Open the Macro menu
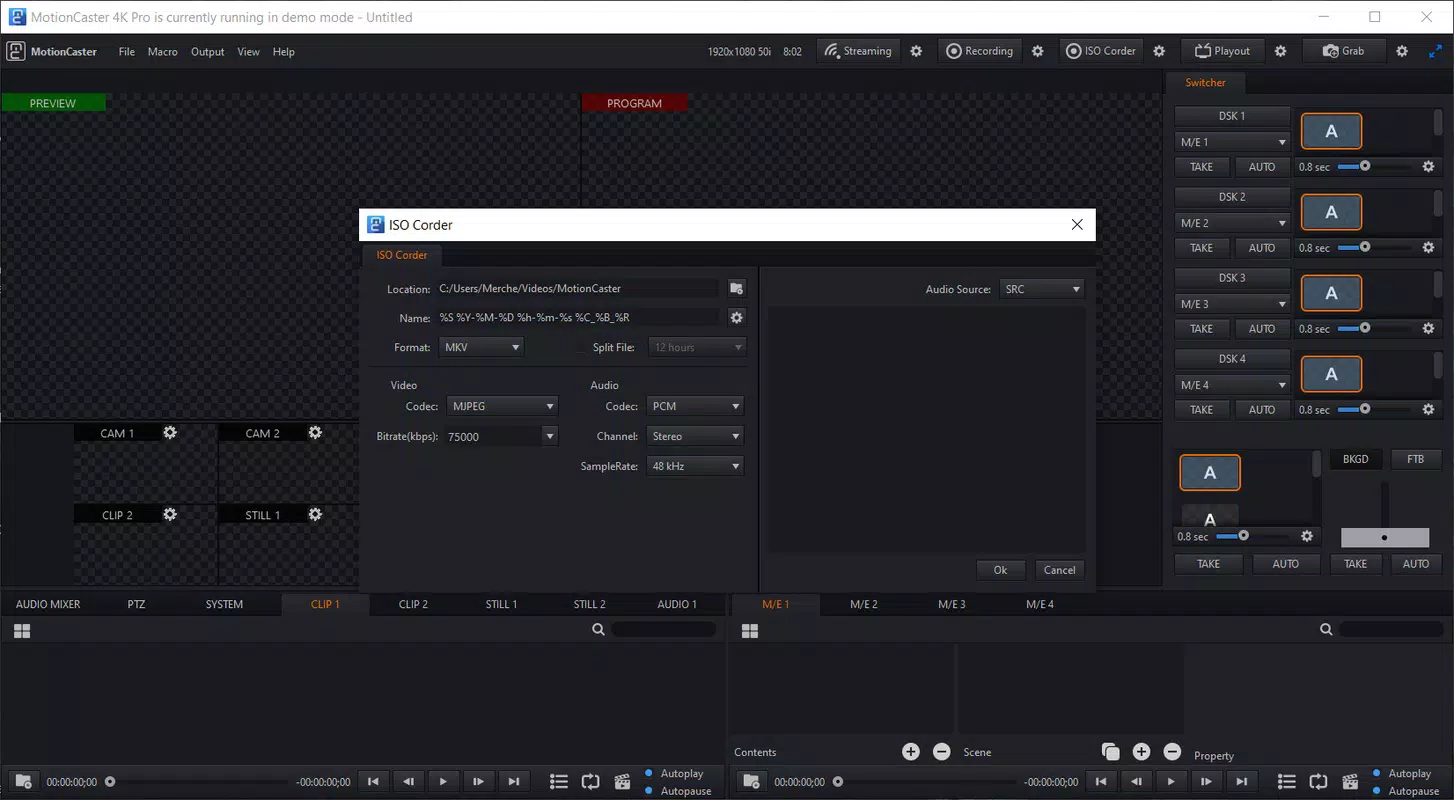The image size is (1454, 800). coord(162,52)
